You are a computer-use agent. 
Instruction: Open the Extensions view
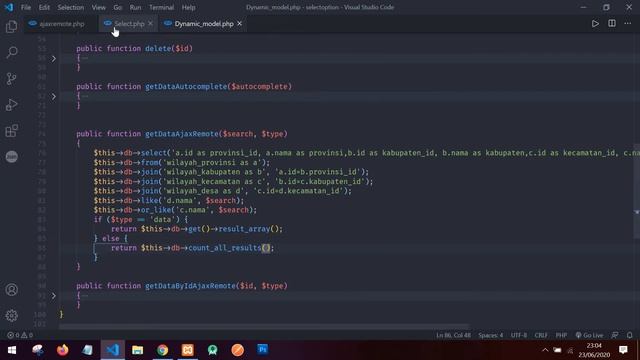point(11,131)
